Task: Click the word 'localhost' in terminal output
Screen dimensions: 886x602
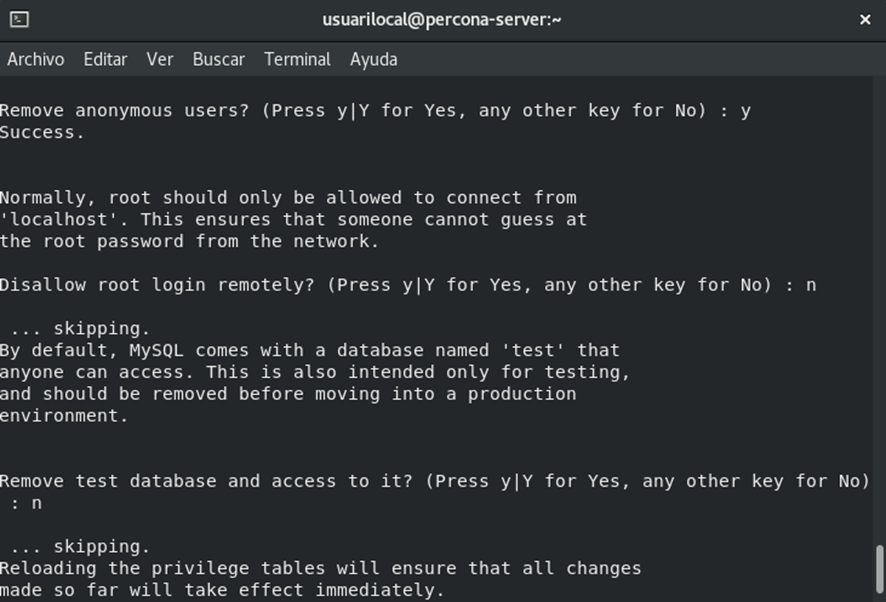Action: [x=59, y=219]
